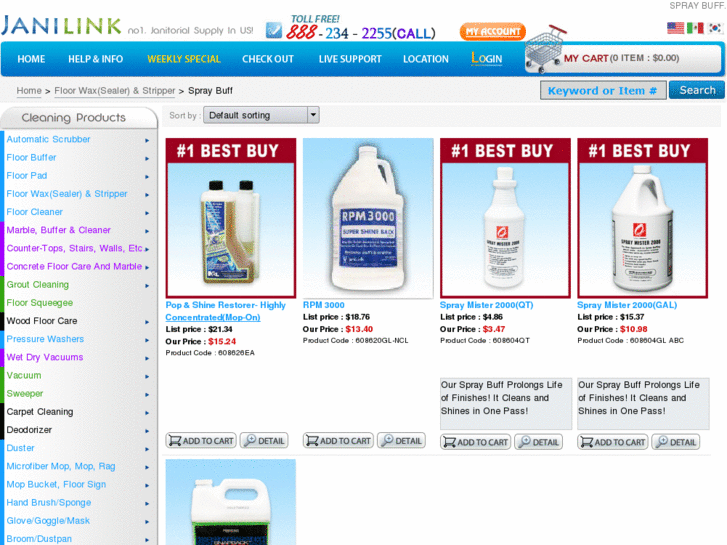Open the Default sorting dropdown
The width and height of the screenshot is (727, 545).
261,115
